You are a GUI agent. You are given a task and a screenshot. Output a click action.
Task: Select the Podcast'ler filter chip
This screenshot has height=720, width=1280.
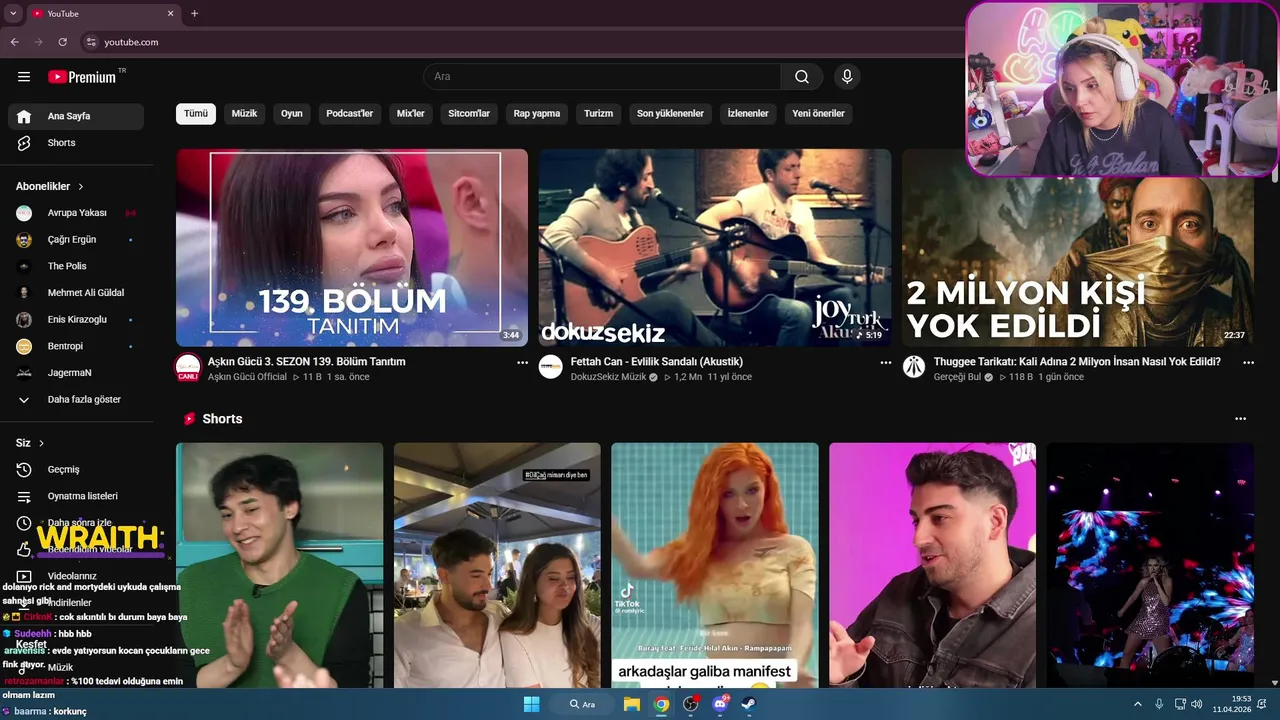click(x=349, y=114)
